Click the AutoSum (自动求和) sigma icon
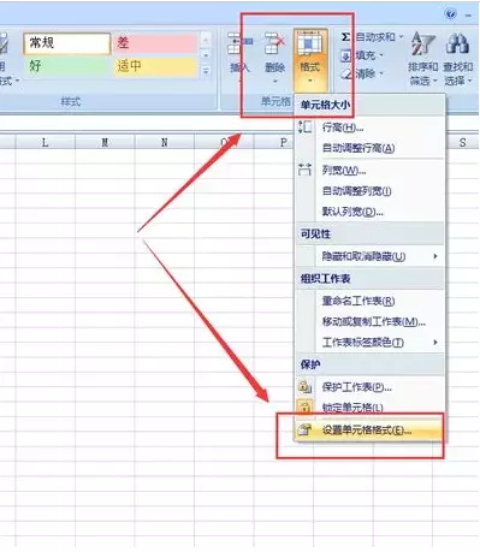Image resolution: width=480 pixels, height=552 pixels. click(x=346, y=37)
